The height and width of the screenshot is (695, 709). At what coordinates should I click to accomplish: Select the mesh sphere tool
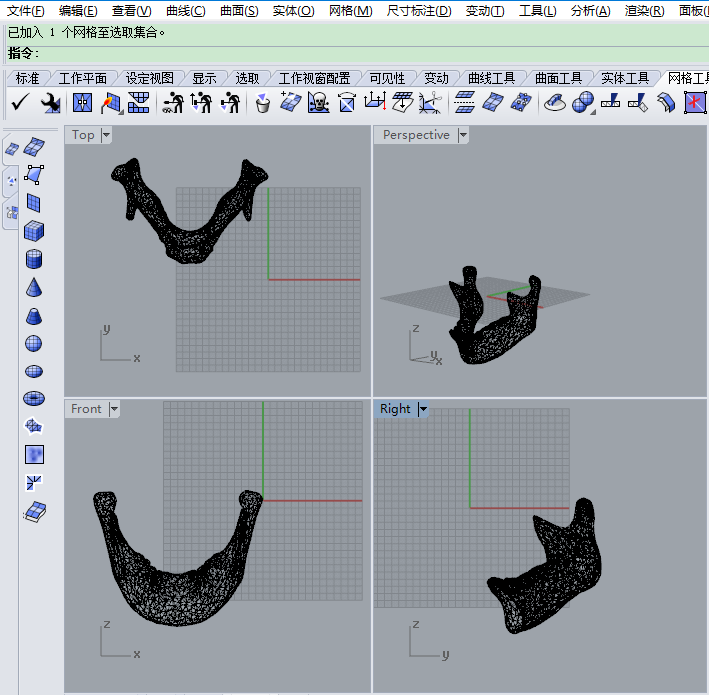point(34,343)
